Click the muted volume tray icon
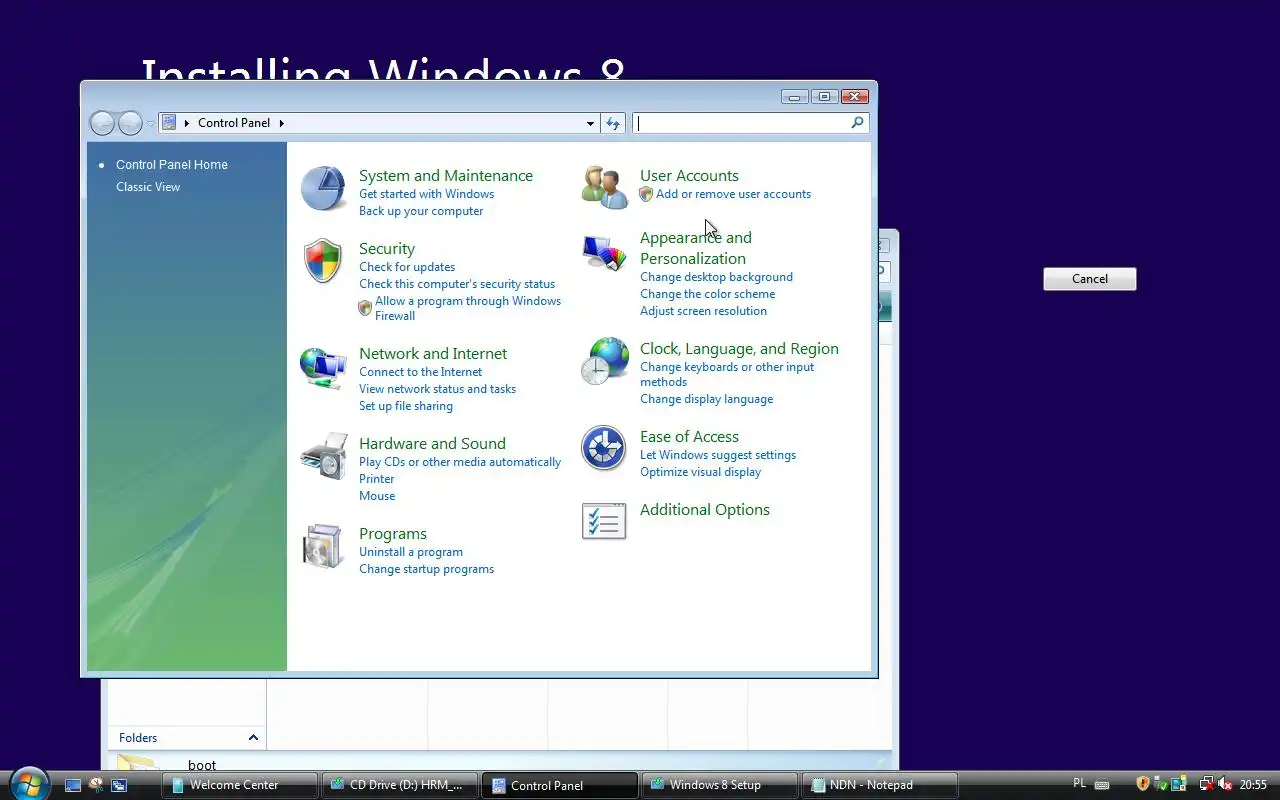This screenshot has width=1280, height=800. tap(1225, 785)
